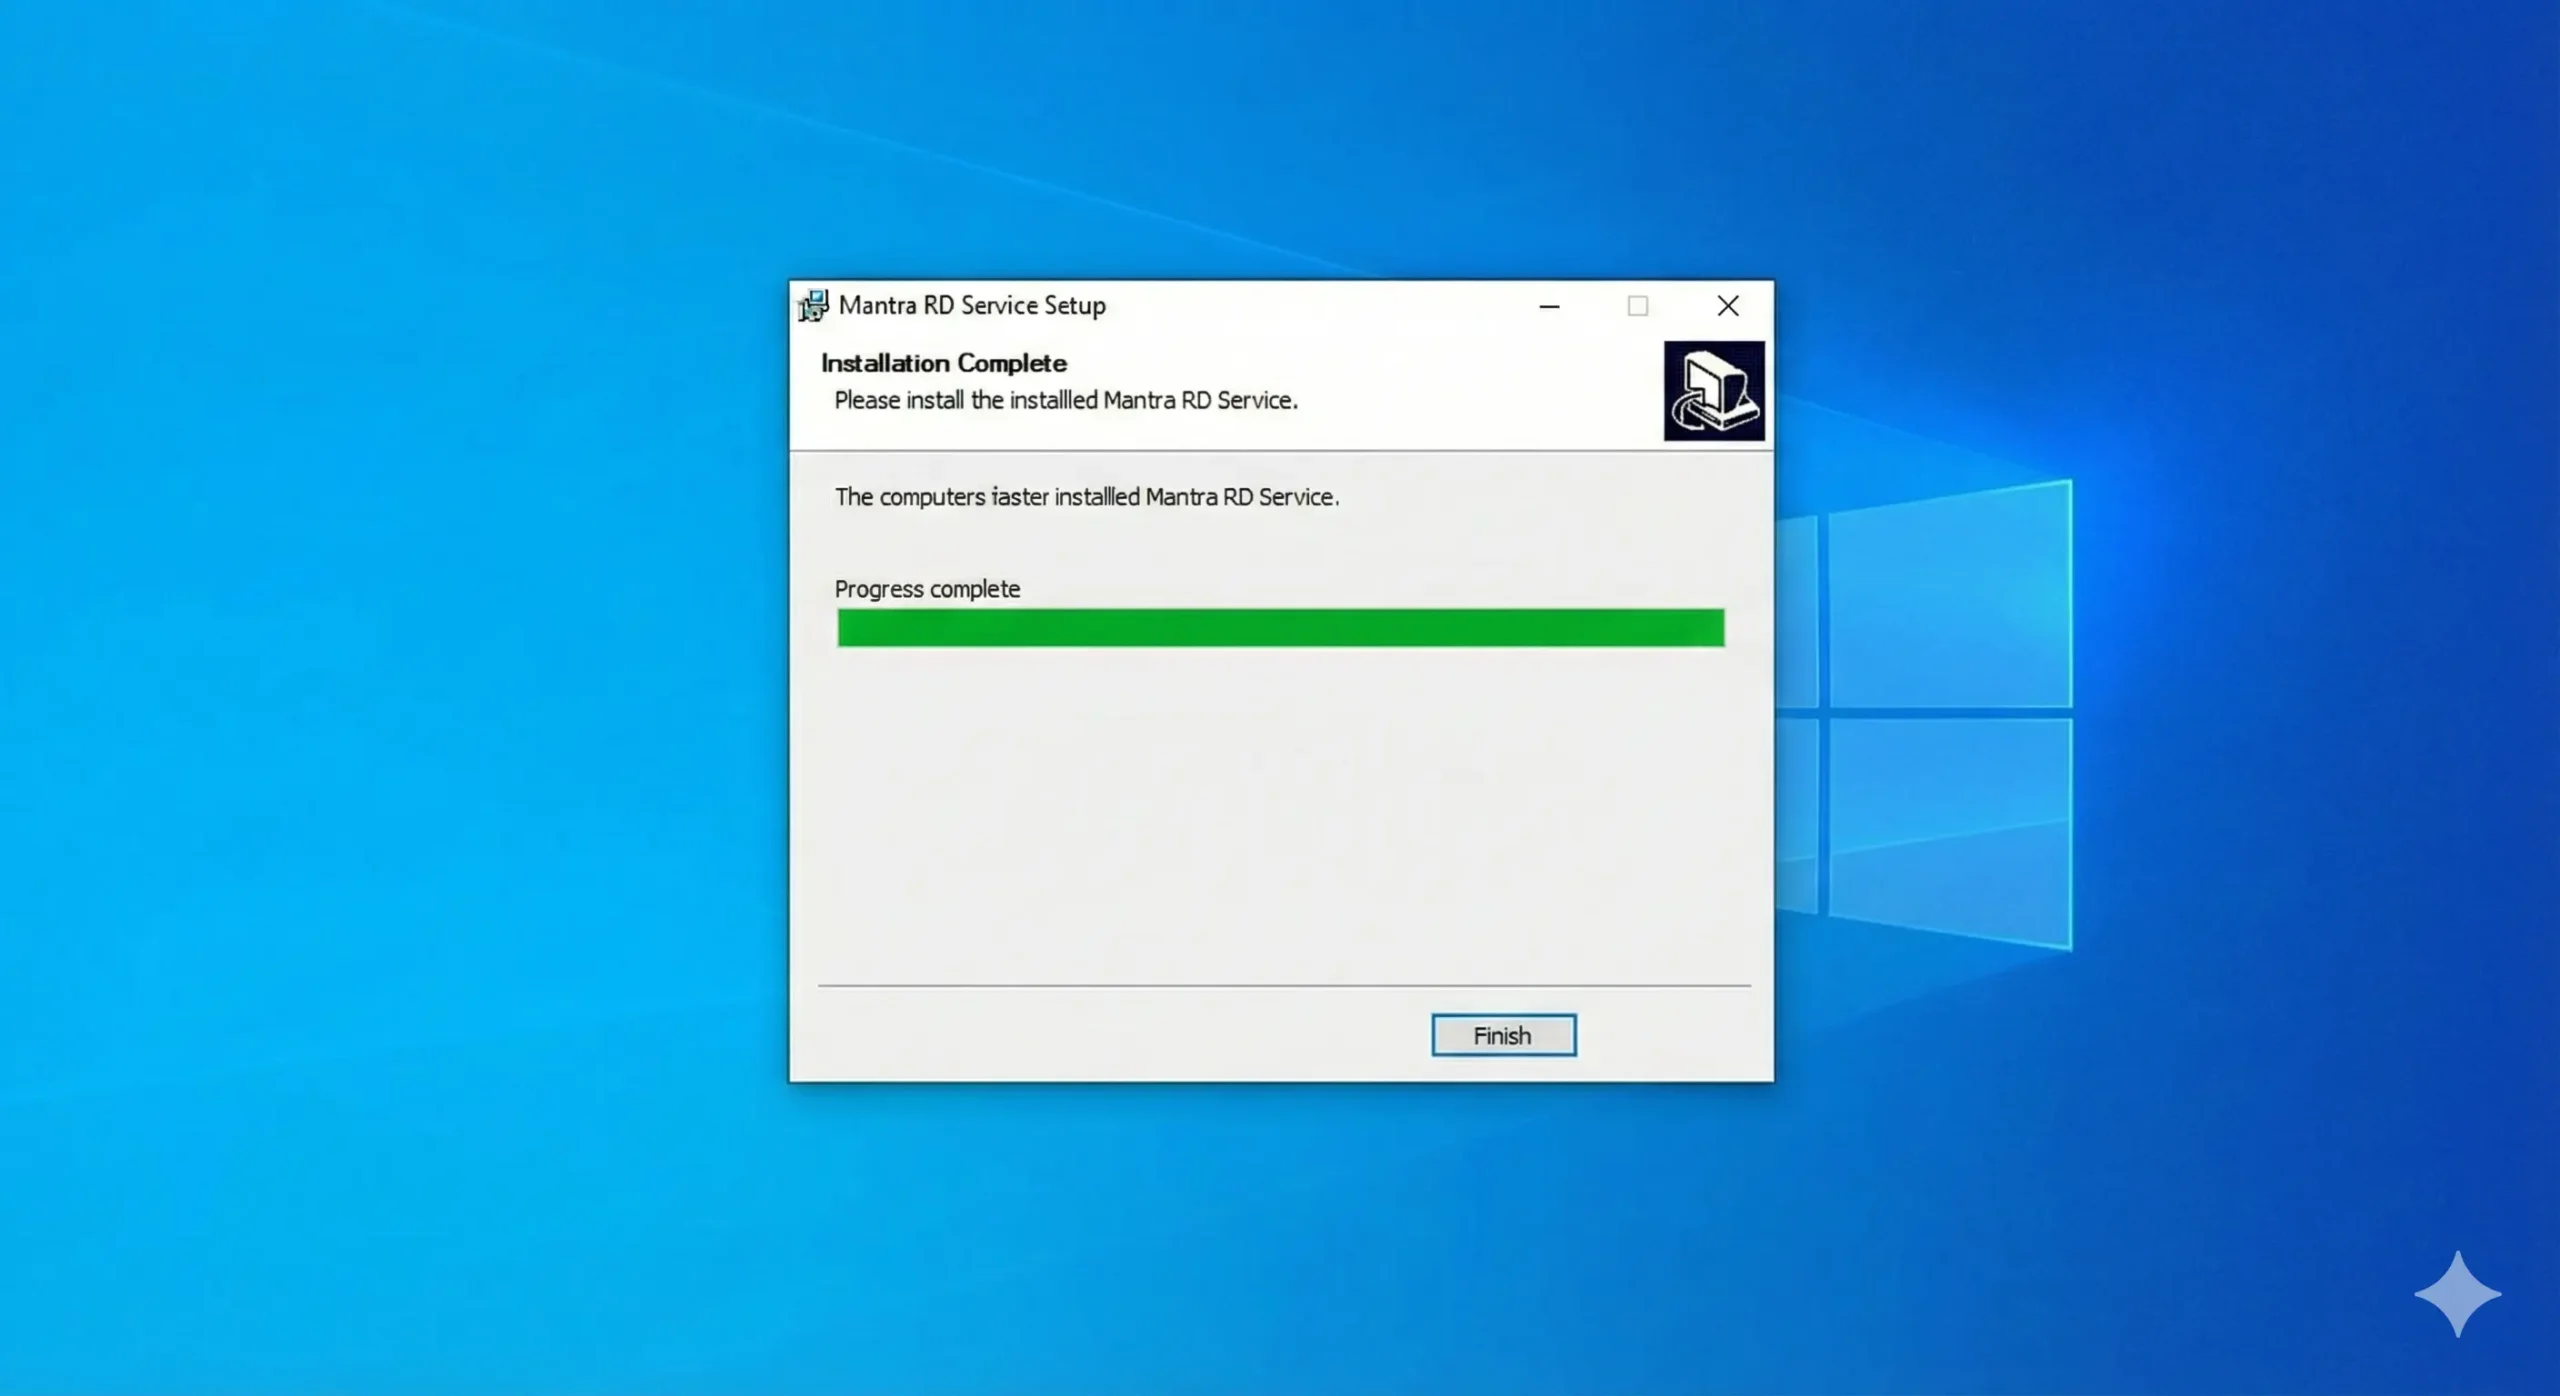Click the installer computer logo image
The height and width of the screenshot is (1396, 2560).
pos(1713,391)
